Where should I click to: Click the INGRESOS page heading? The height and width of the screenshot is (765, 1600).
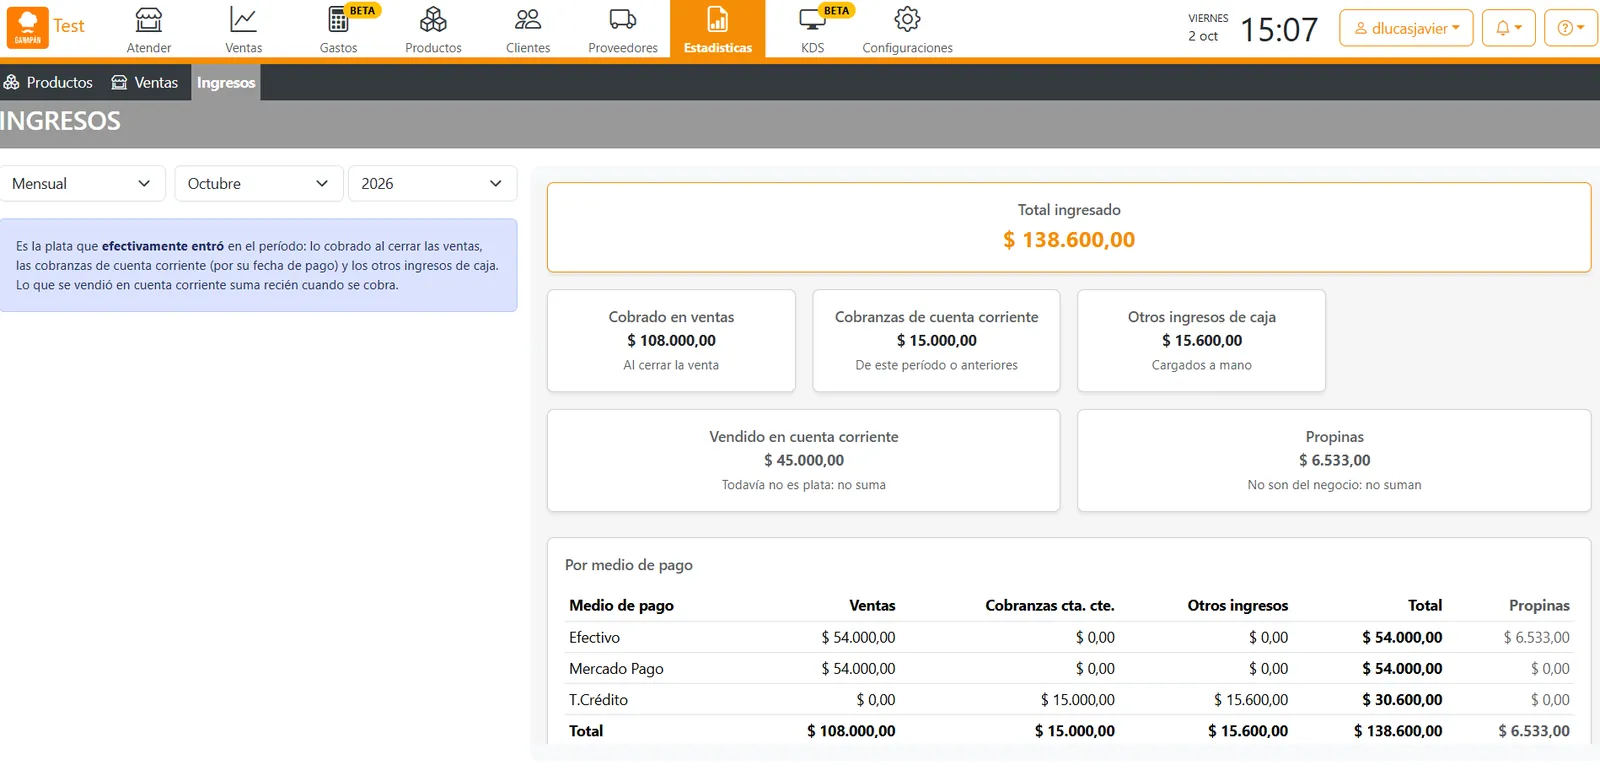pos(61,121)
